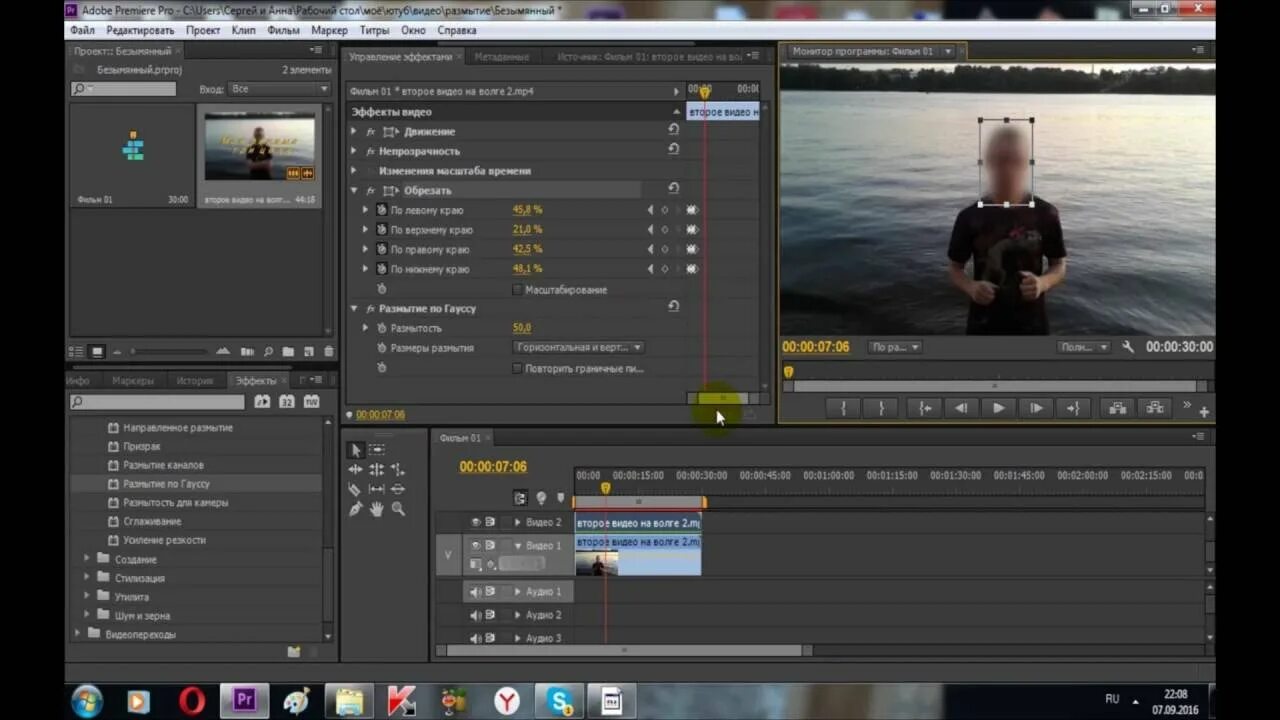Expand the Движение effect group
Image resolution: width=1280 pixels, height=720 pixels.
click(354, 131)
